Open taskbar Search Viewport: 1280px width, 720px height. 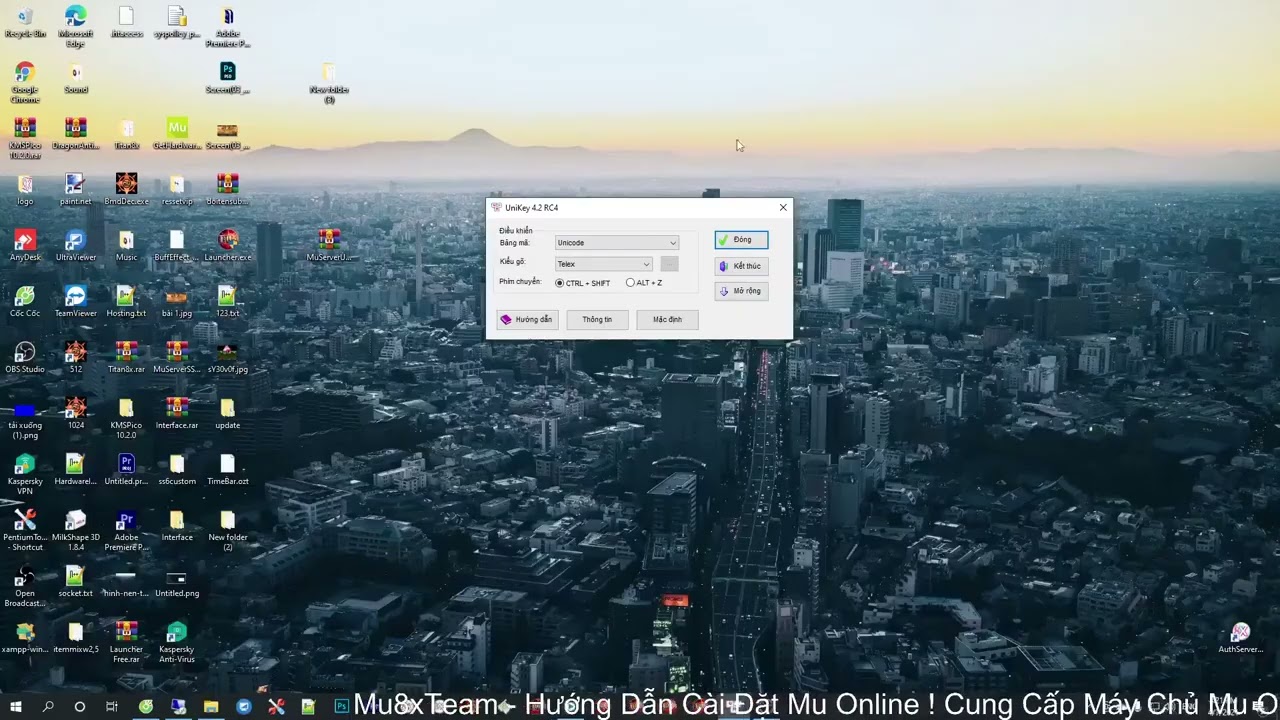coord(48,706)
